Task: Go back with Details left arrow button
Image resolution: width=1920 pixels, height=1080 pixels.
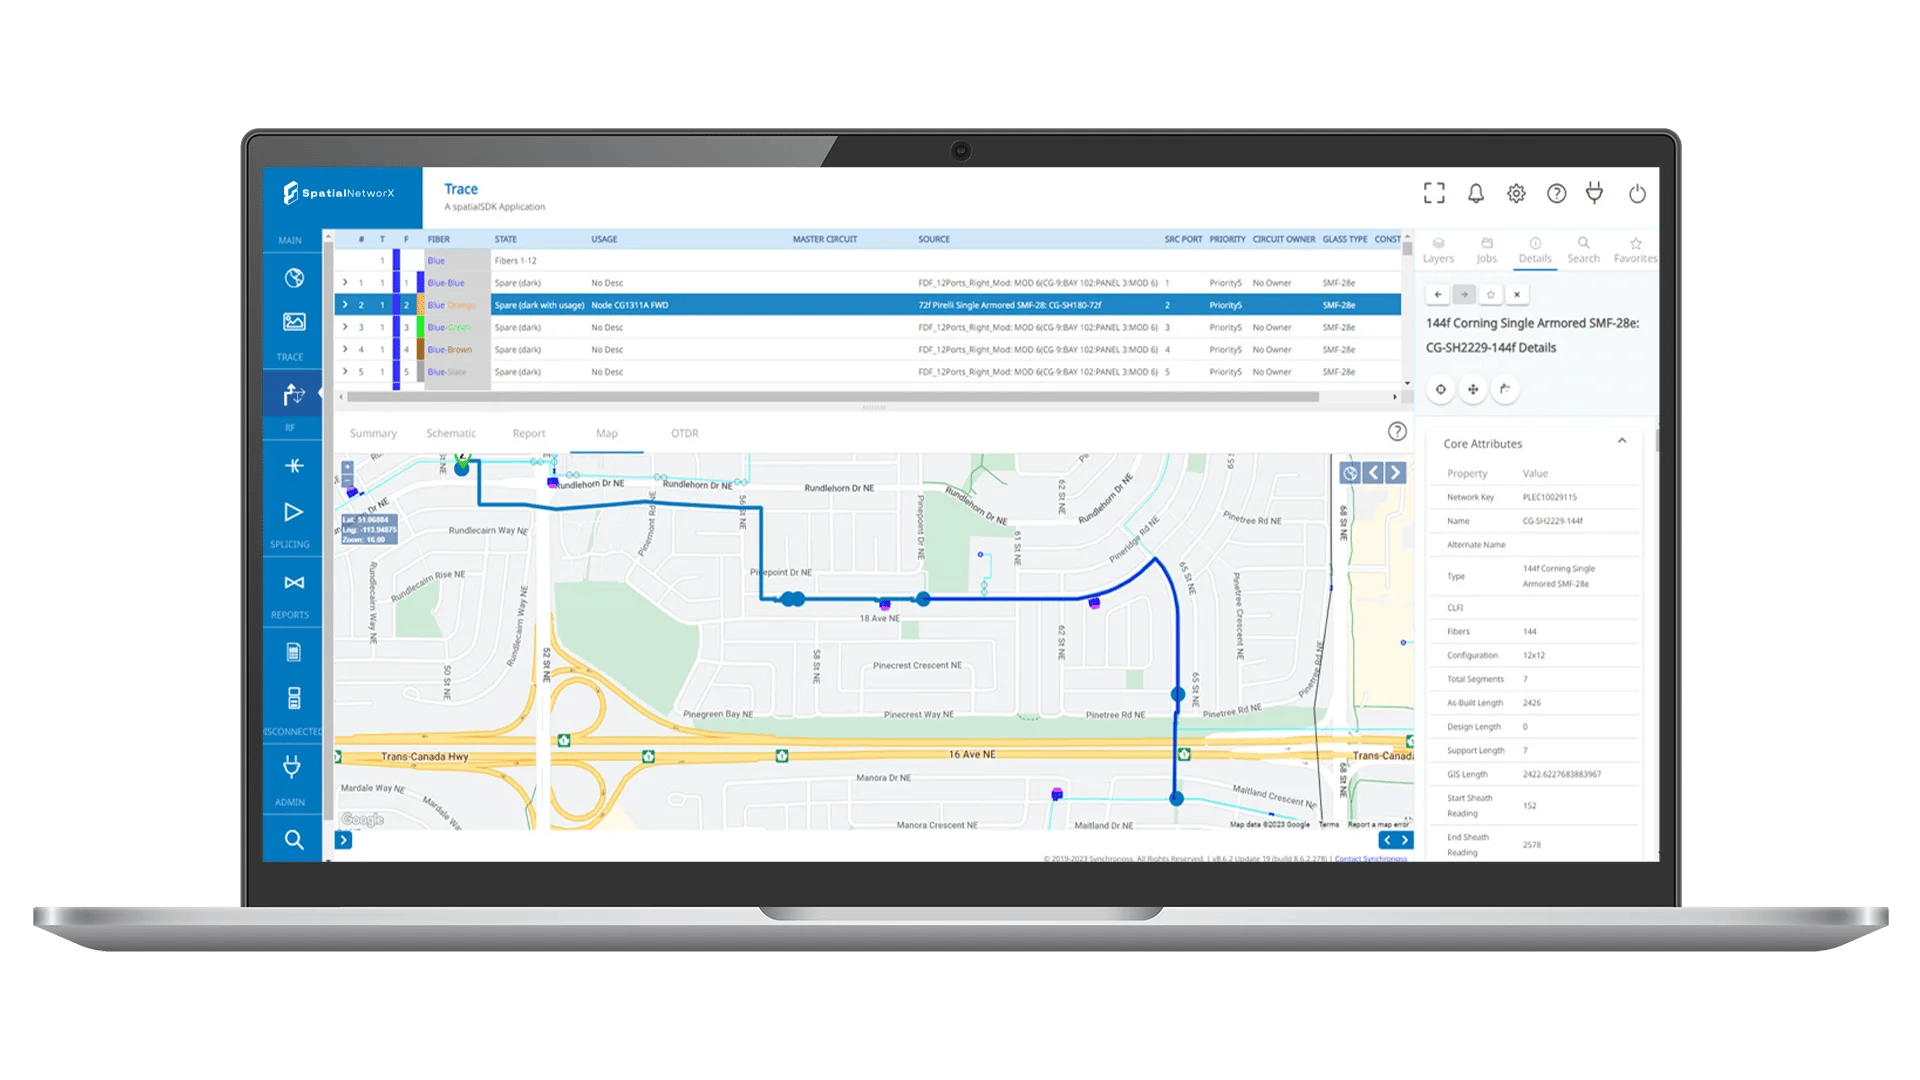Action: [1437, 295]
